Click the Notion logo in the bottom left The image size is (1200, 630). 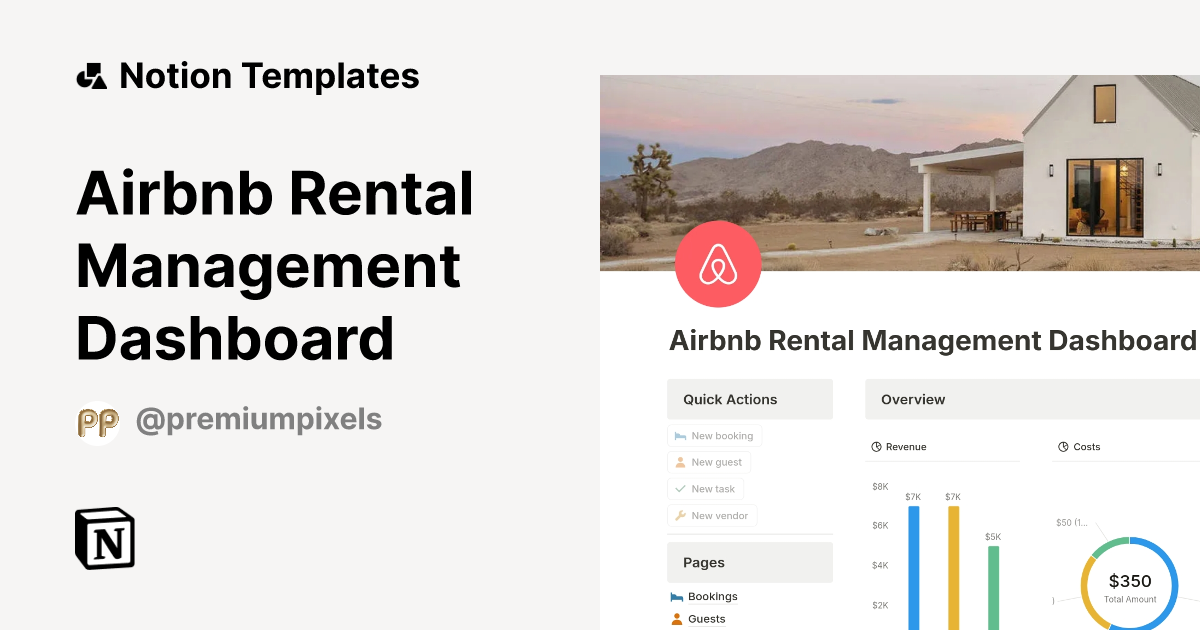(x=104, y=539)
